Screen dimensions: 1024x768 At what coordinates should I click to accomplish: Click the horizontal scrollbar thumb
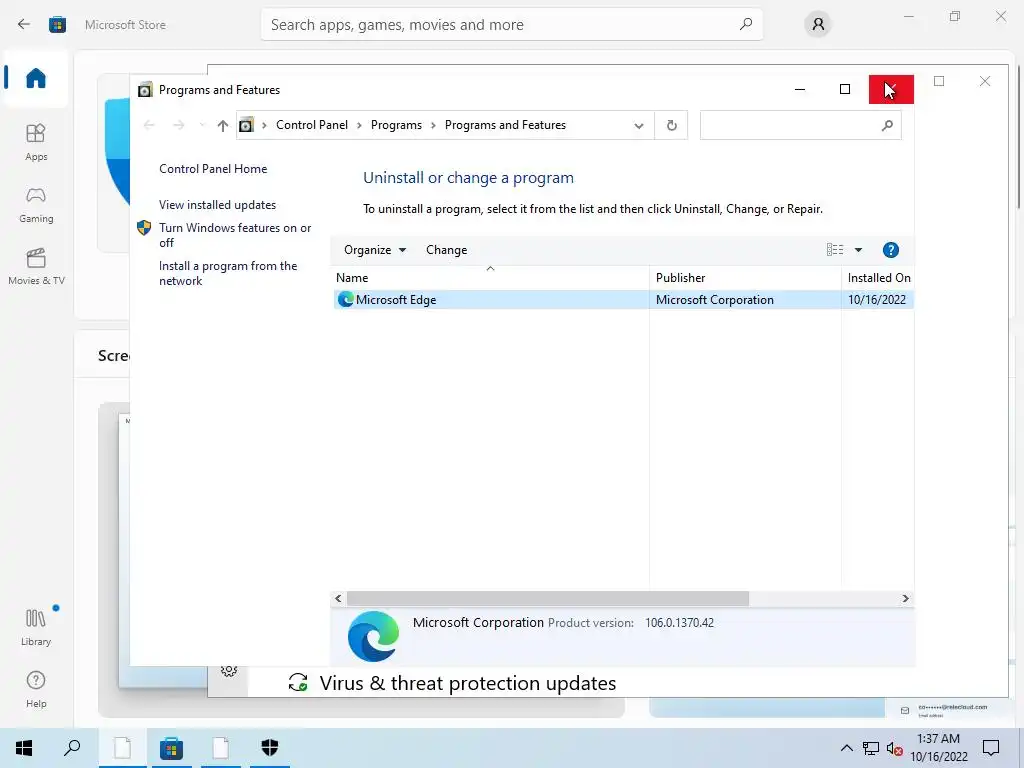547,598
